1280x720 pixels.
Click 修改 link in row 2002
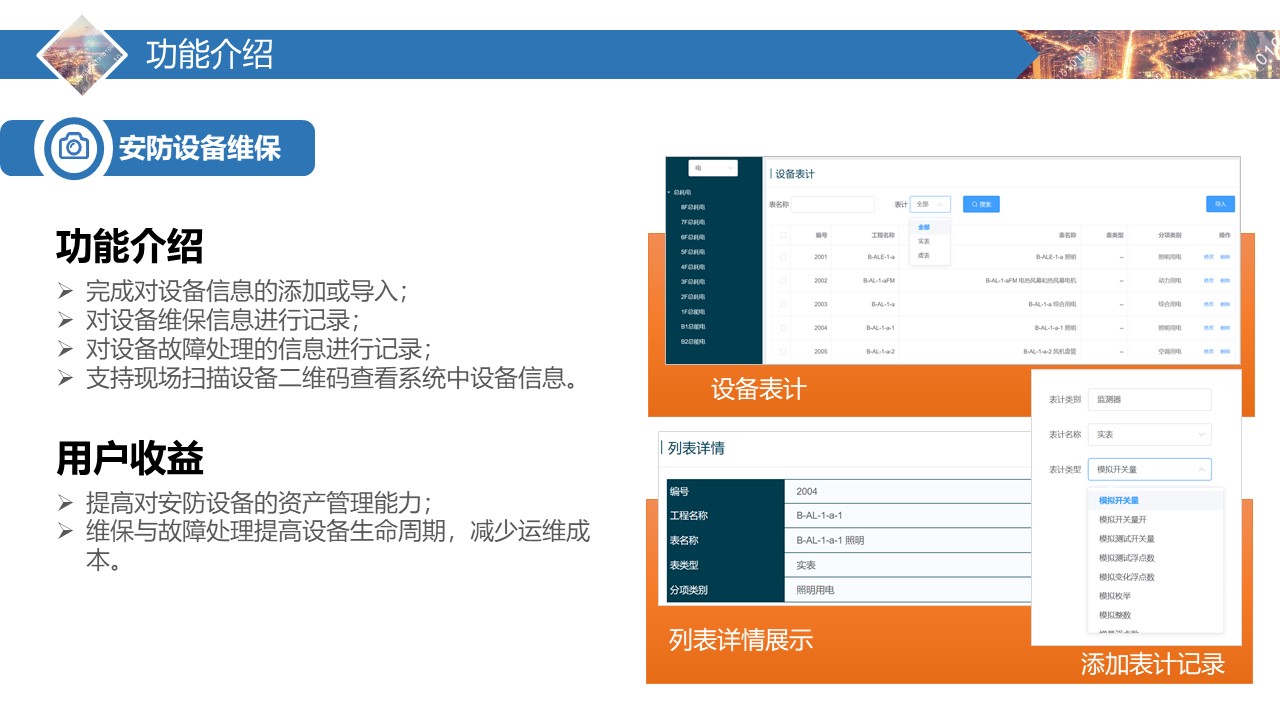click(x=1208, y=280)
